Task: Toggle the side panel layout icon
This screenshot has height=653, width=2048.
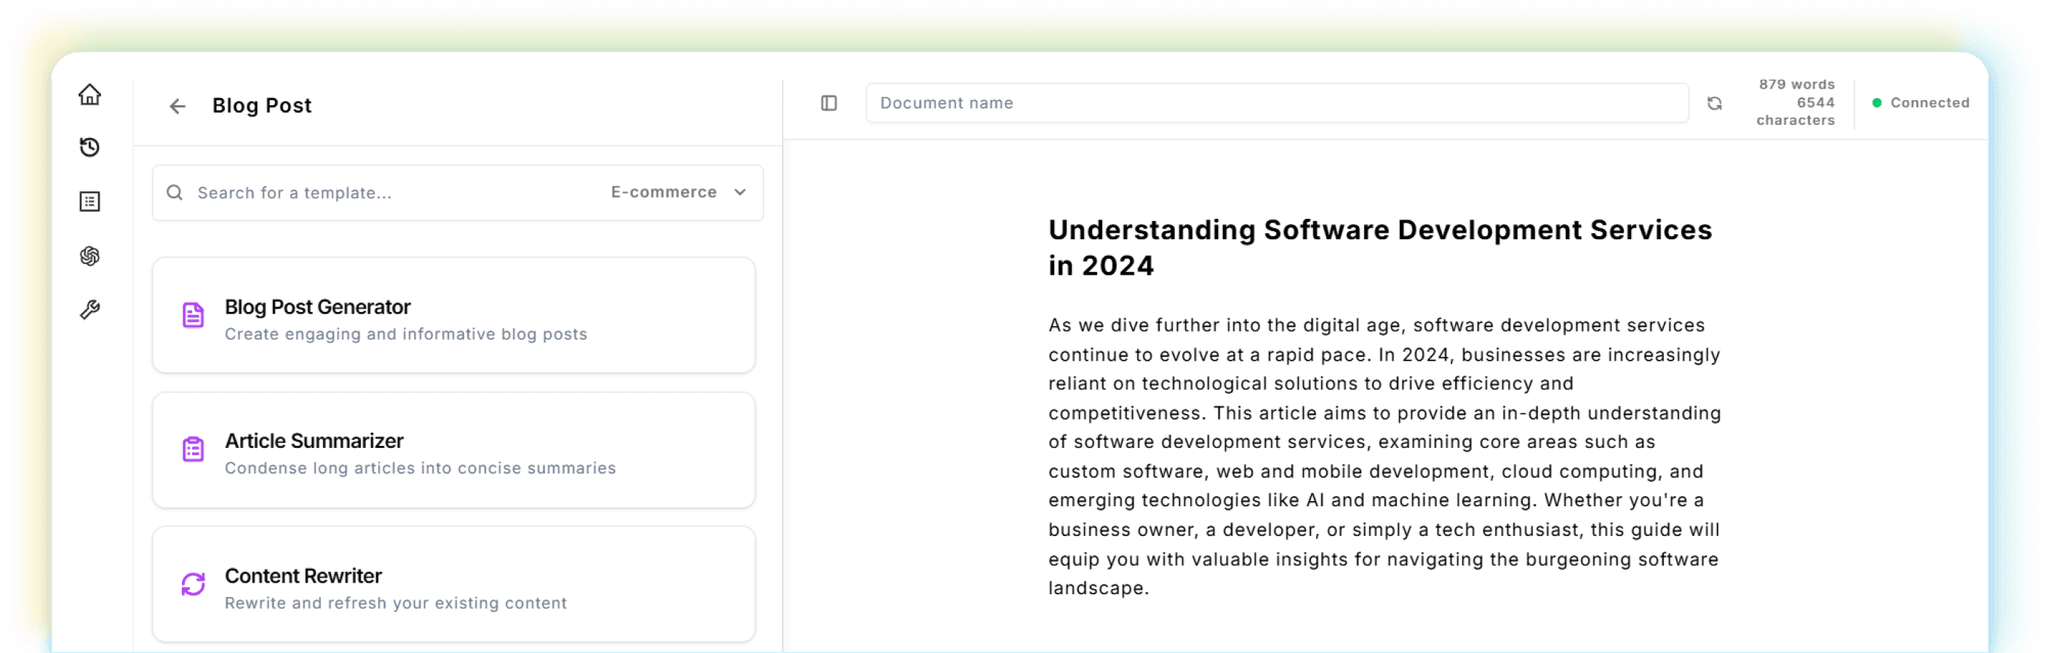Action: (x=829, y=103)
